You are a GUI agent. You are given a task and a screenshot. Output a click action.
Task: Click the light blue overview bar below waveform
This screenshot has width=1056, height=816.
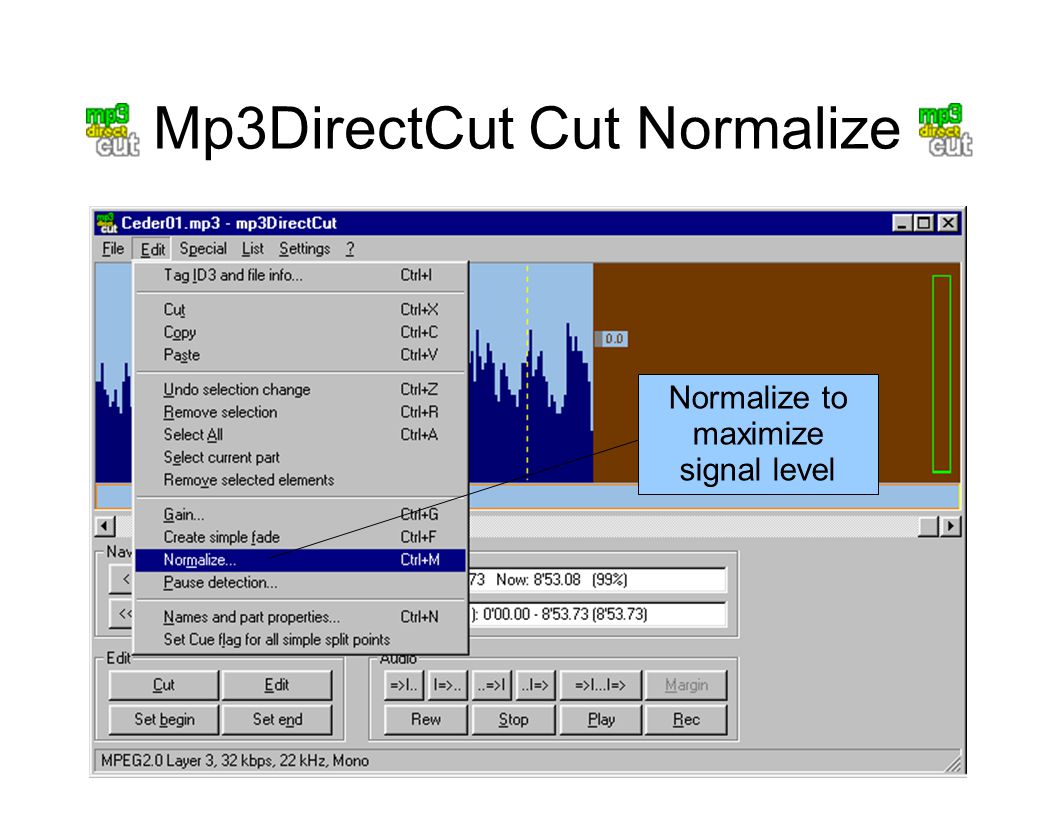pyautogui.click(x=714, y=496)
